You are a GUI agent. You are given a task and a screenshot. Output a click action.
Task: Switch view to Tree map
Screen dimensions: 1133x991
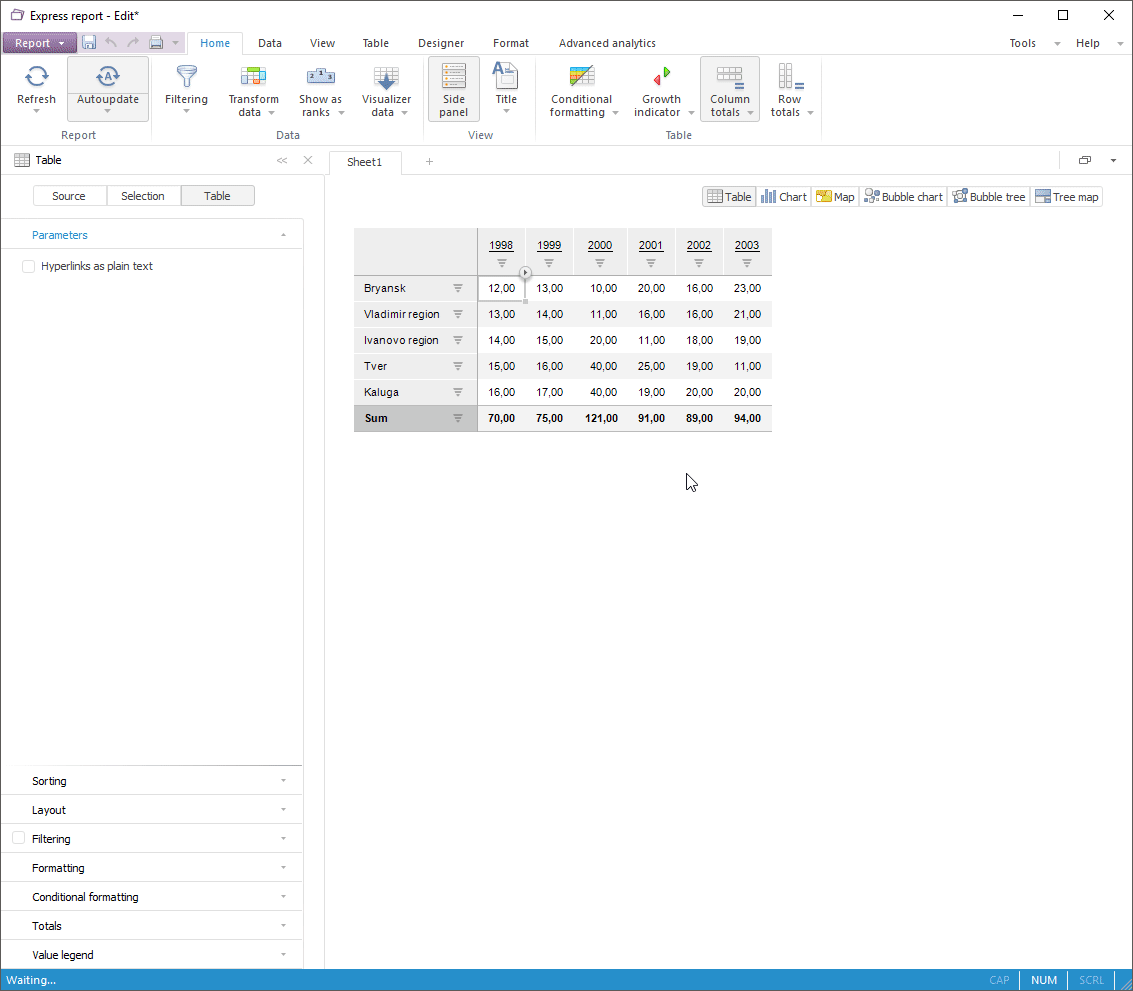pyautogui.click(x=1066, y=197)
